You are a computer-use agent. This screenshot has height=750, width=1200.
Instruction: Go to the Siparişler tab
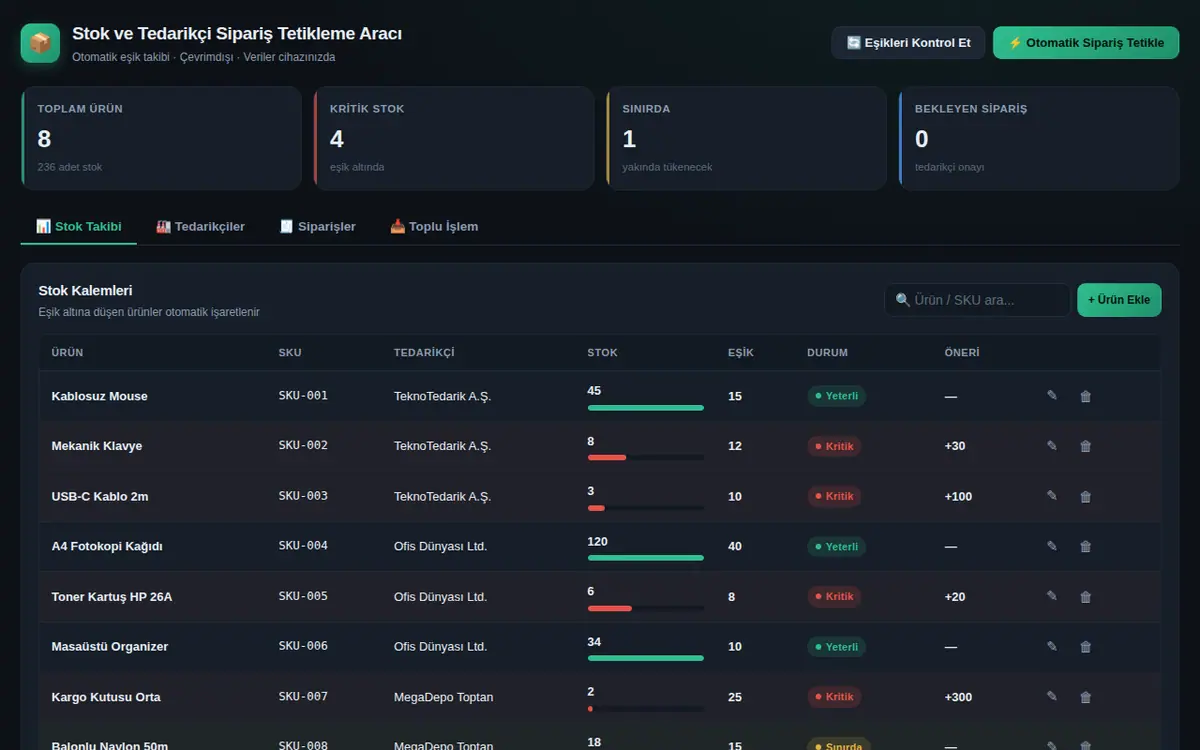point(317,227)
